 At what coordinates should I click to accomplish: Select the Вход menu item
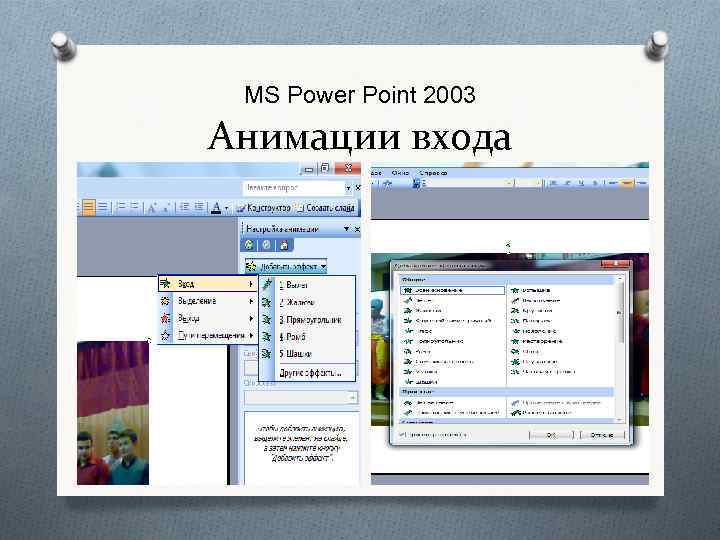pyautogui.click(x=207, y=284)
